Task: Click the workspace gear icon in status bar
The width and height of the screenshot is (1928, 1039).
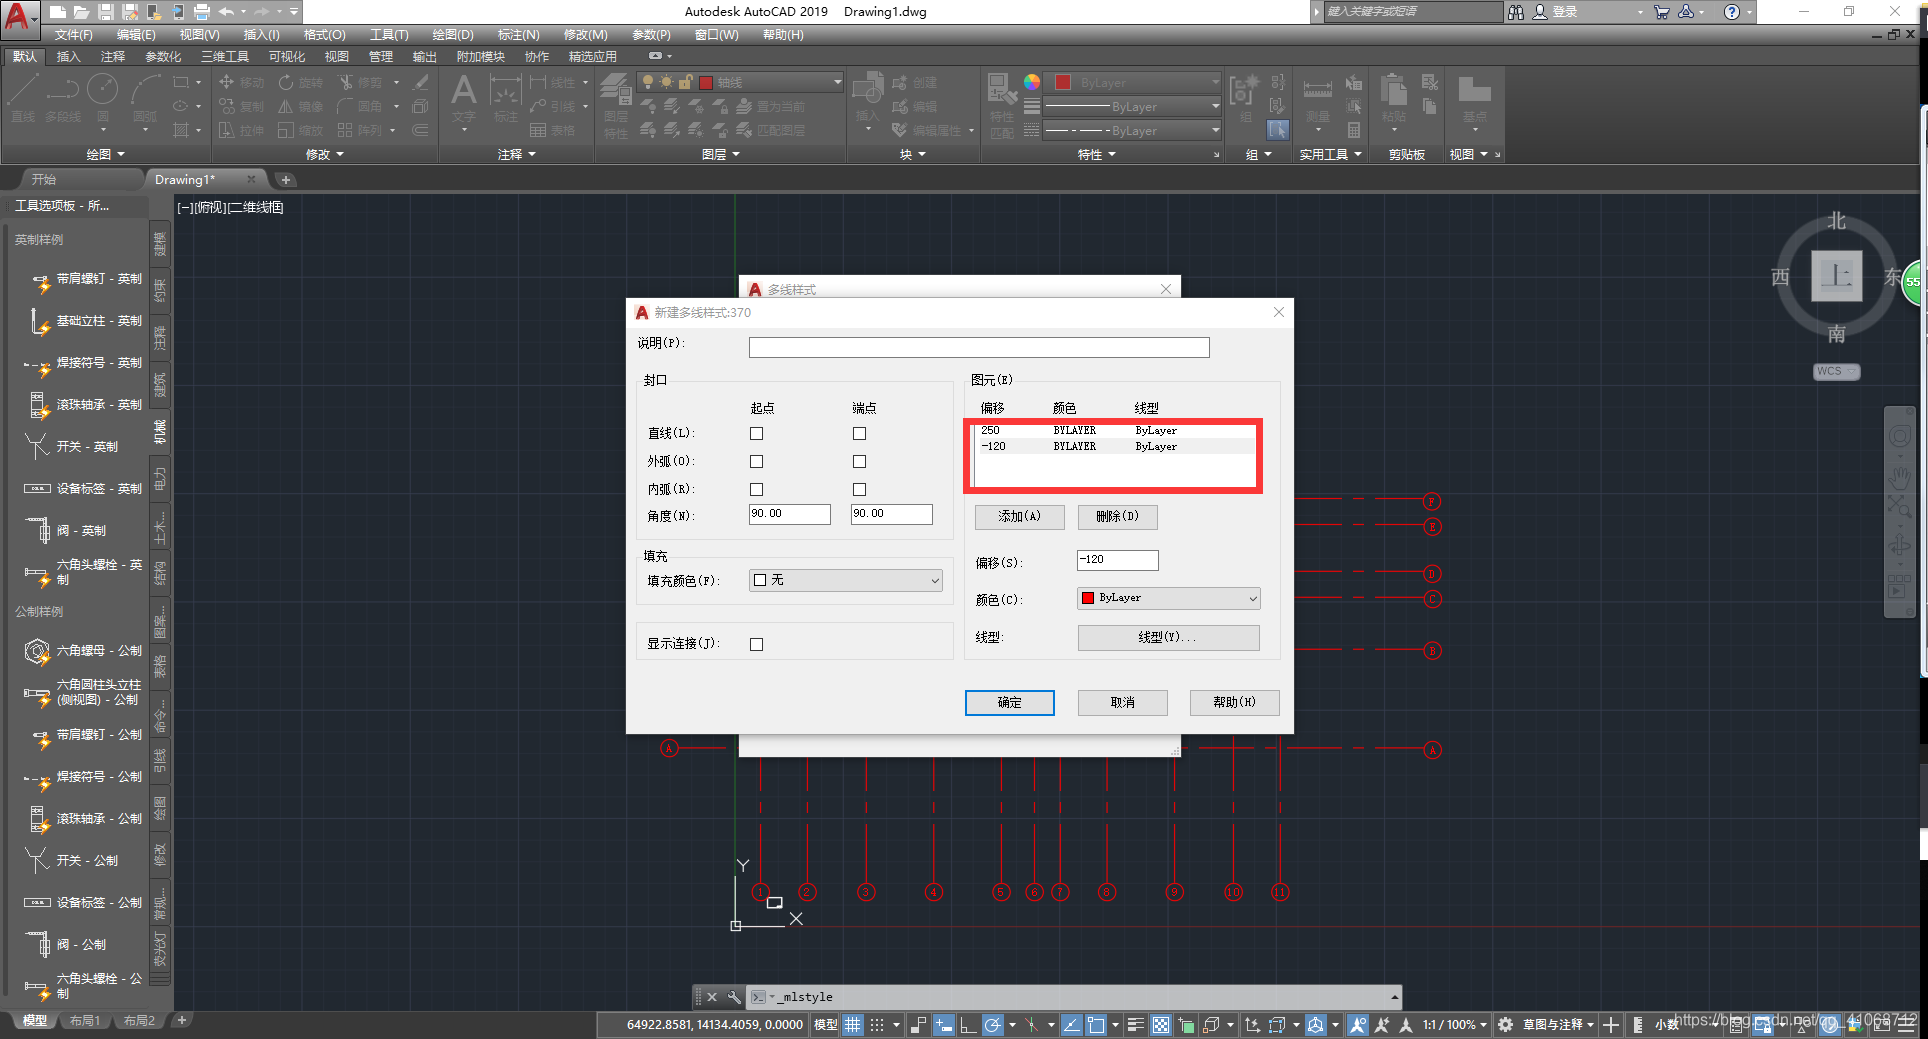Action: [x=1505, y=1024]
